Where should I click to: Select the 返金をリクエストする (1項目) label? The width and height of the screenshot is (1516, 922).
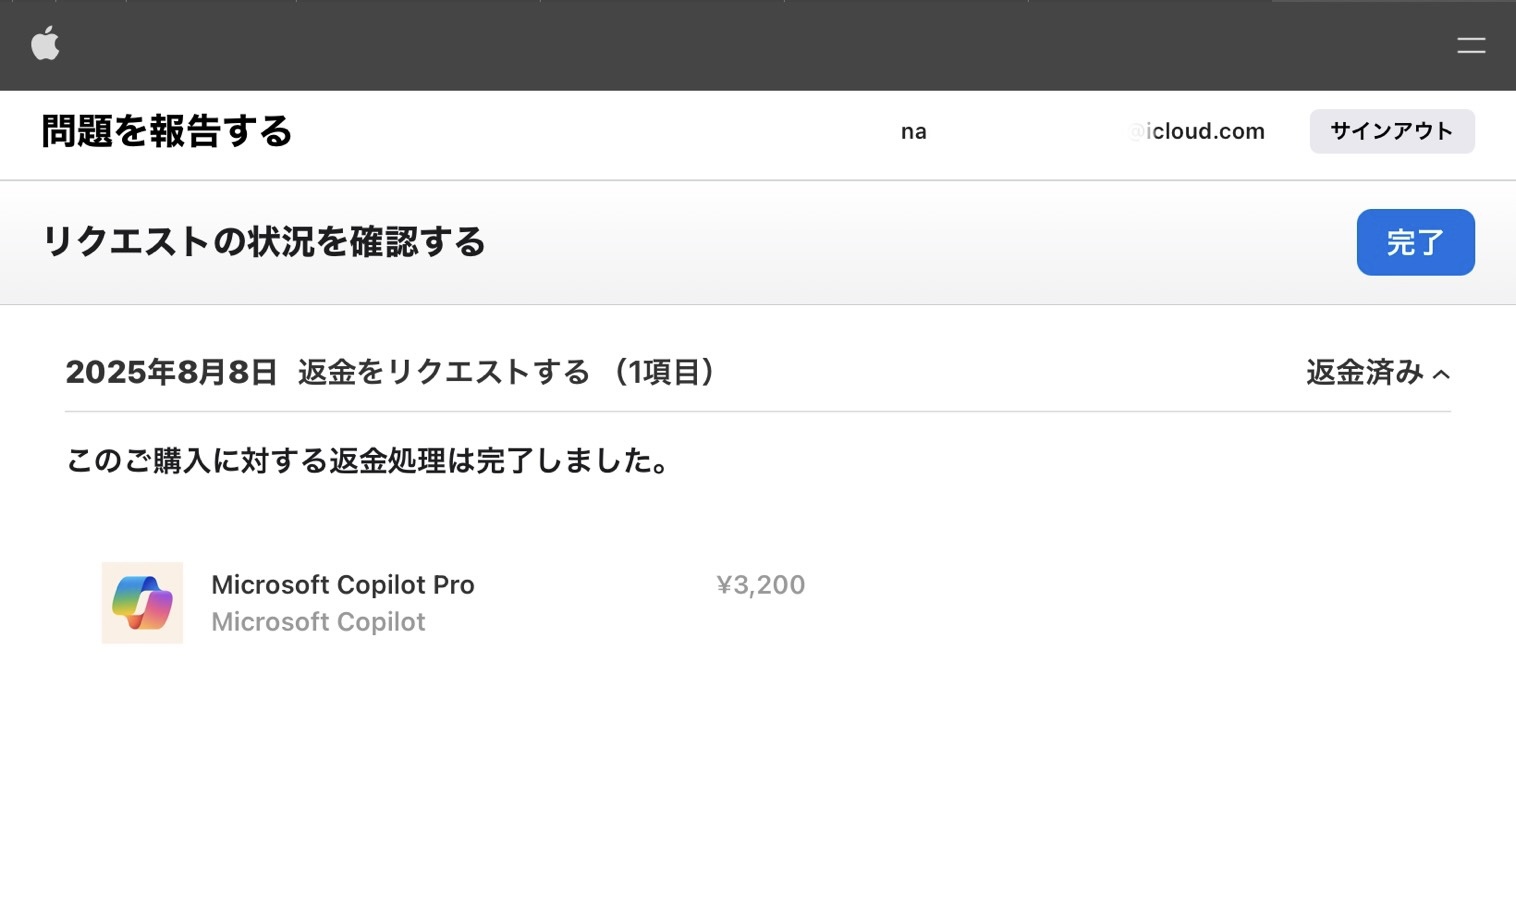(507, 372)
